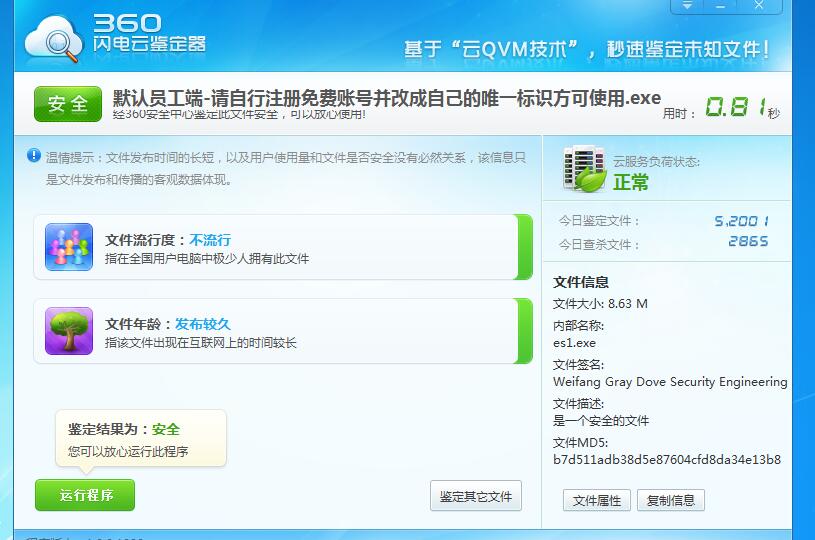
Task: Click 鉴定其它文件 to appraise another file
Action: pos(476,496)
